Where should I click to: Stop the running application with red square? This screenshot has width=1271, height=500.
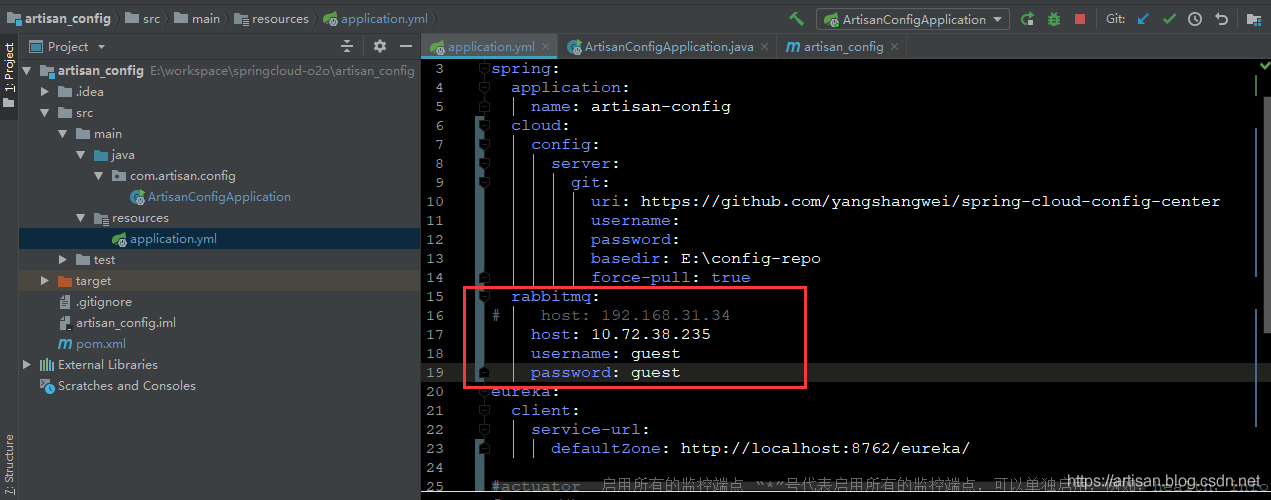pyautogui.click(x=1080, y=19)
